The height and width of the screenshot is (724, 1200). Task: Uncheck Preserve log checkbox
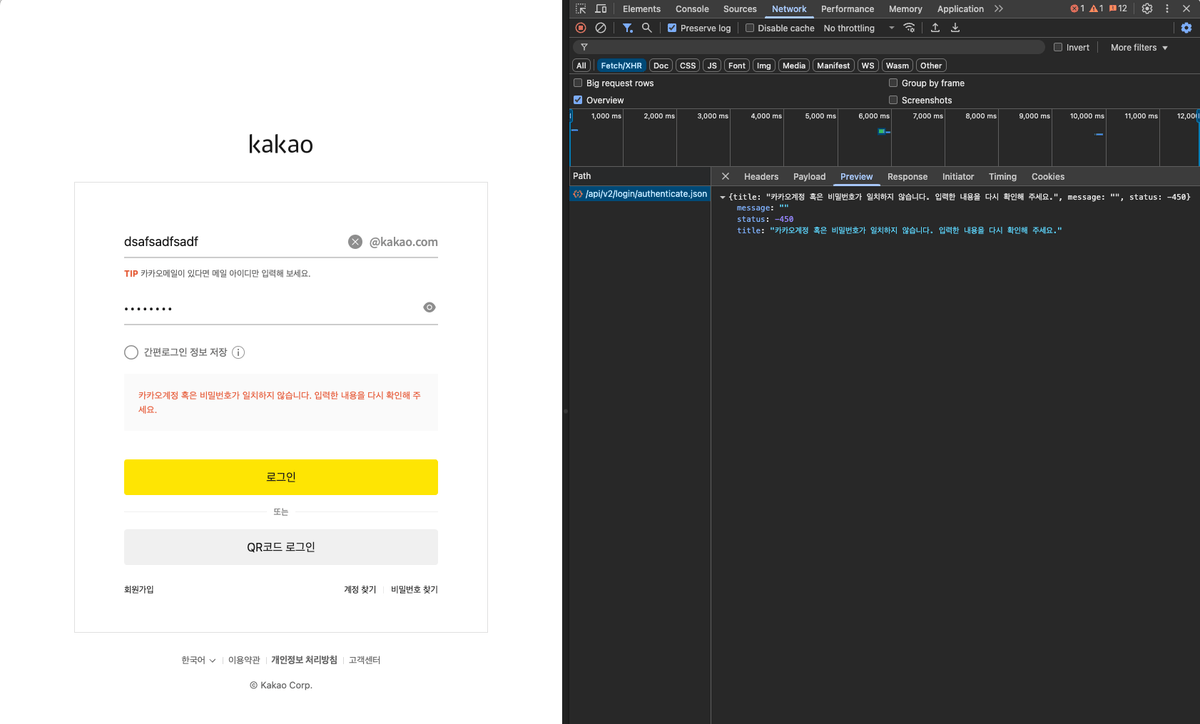tap(672, 28)
